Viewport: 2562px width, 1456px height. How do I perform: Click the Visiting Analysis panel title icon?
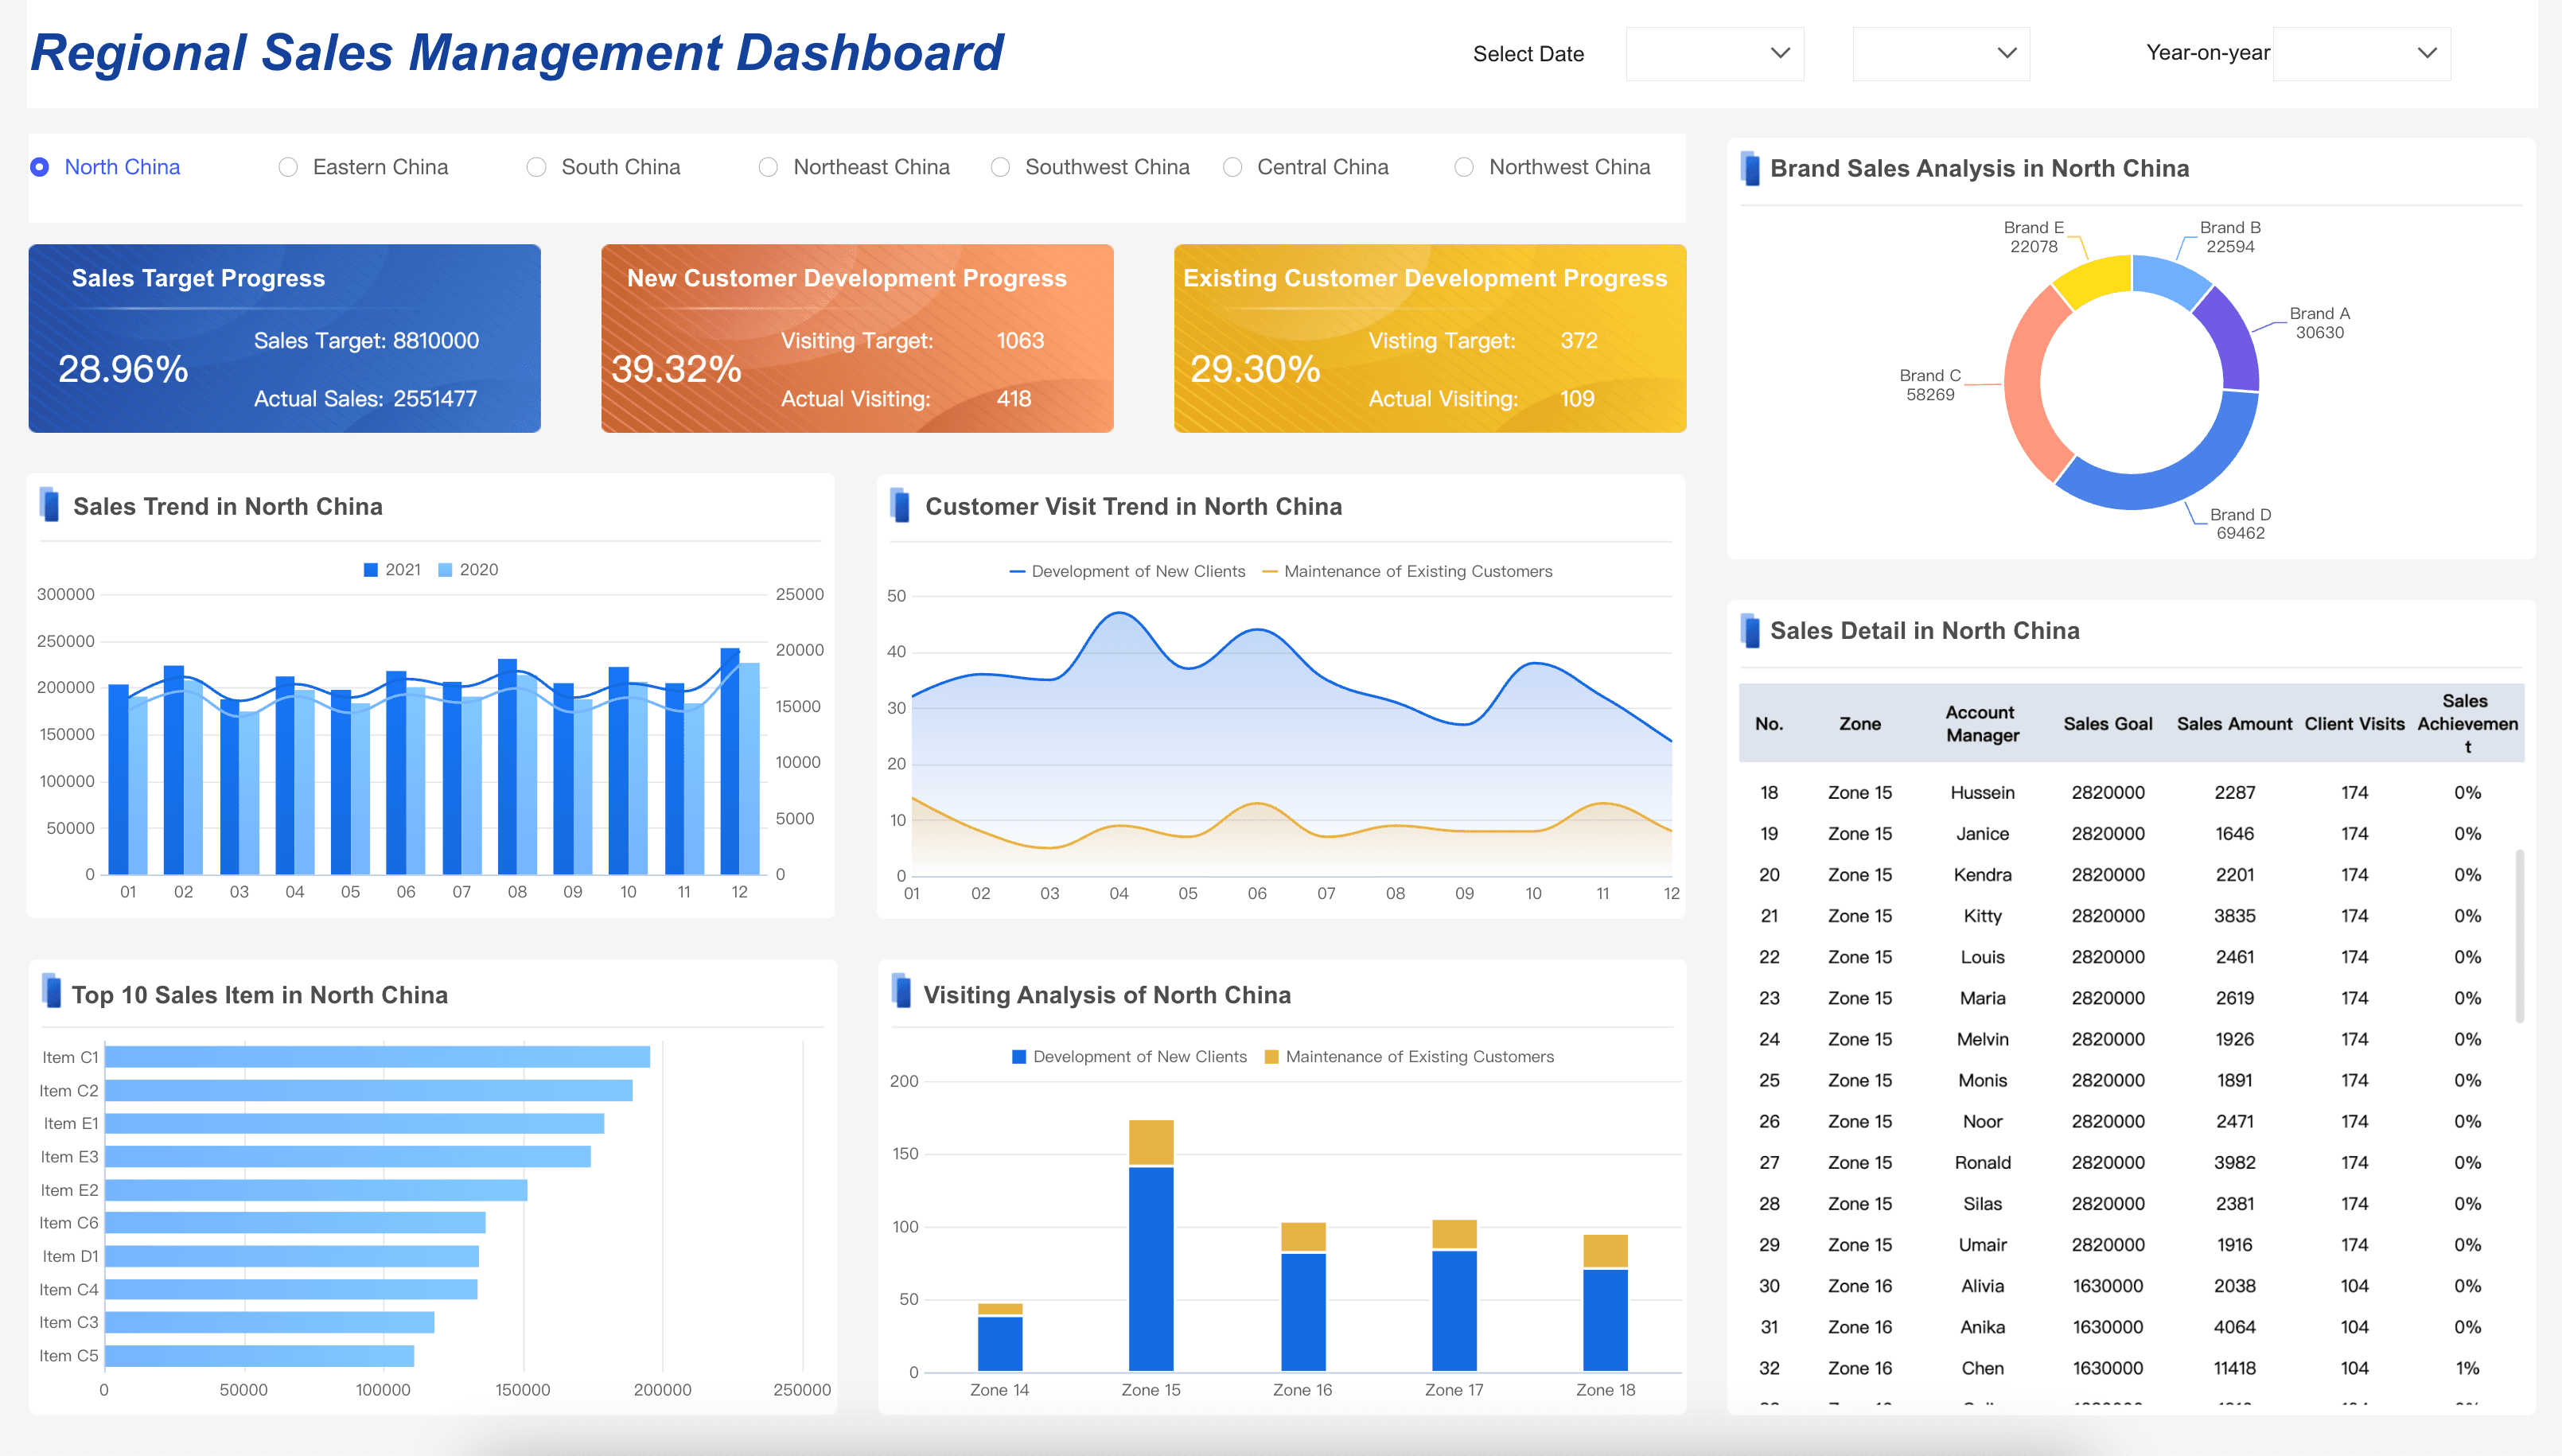click(x=901, y=991)
